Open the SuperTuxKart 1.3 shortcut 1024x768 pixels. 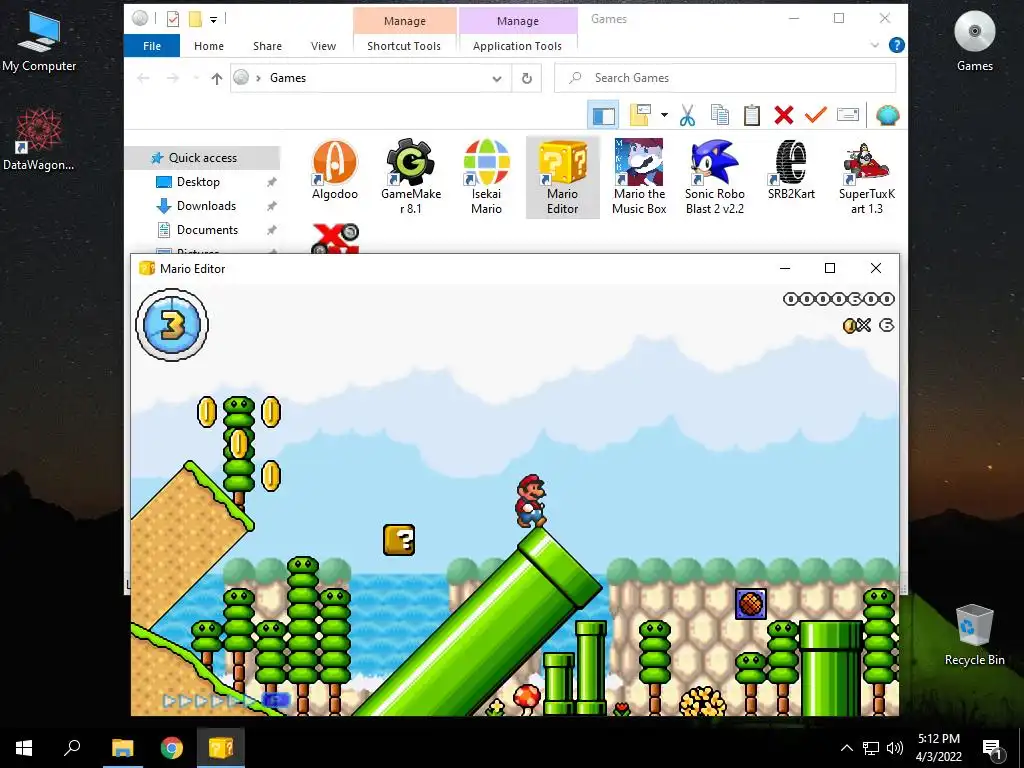tap(867, 176)
